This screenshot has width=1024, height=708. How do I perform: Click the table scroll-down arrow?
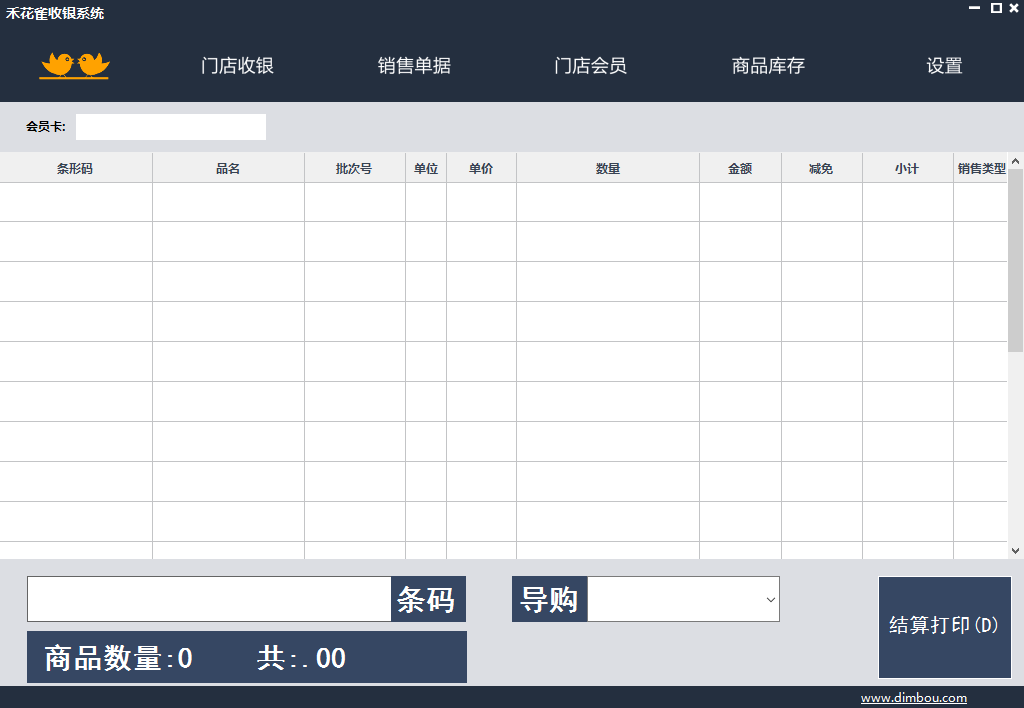[x=1016, y=551]
